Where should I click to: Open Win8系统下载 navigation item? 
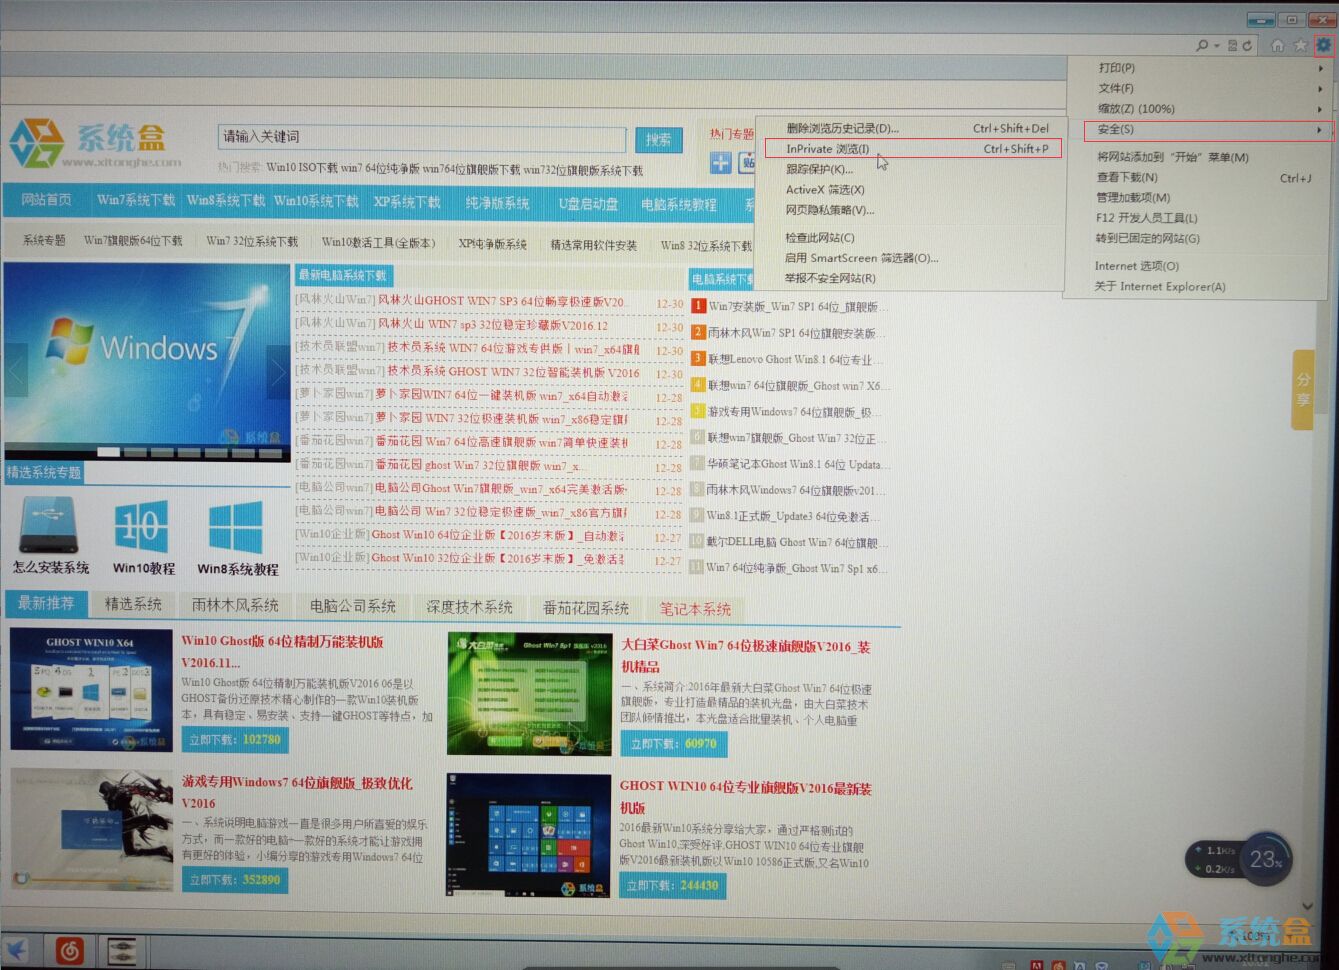[225, 201]
